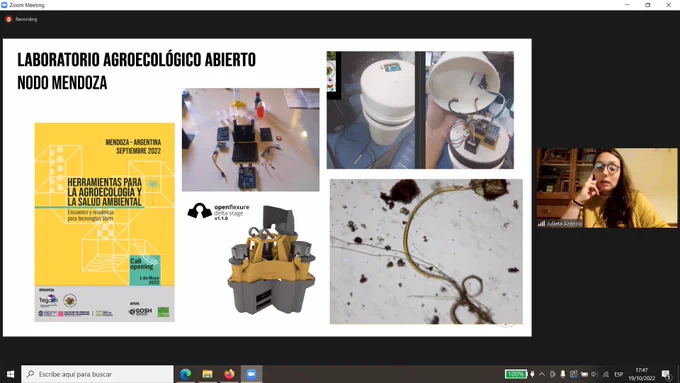
Task: Click the 'Laboratorio Agroecológico Abierto' slide title
Action: pyautogui.click(x=136, y=60)
